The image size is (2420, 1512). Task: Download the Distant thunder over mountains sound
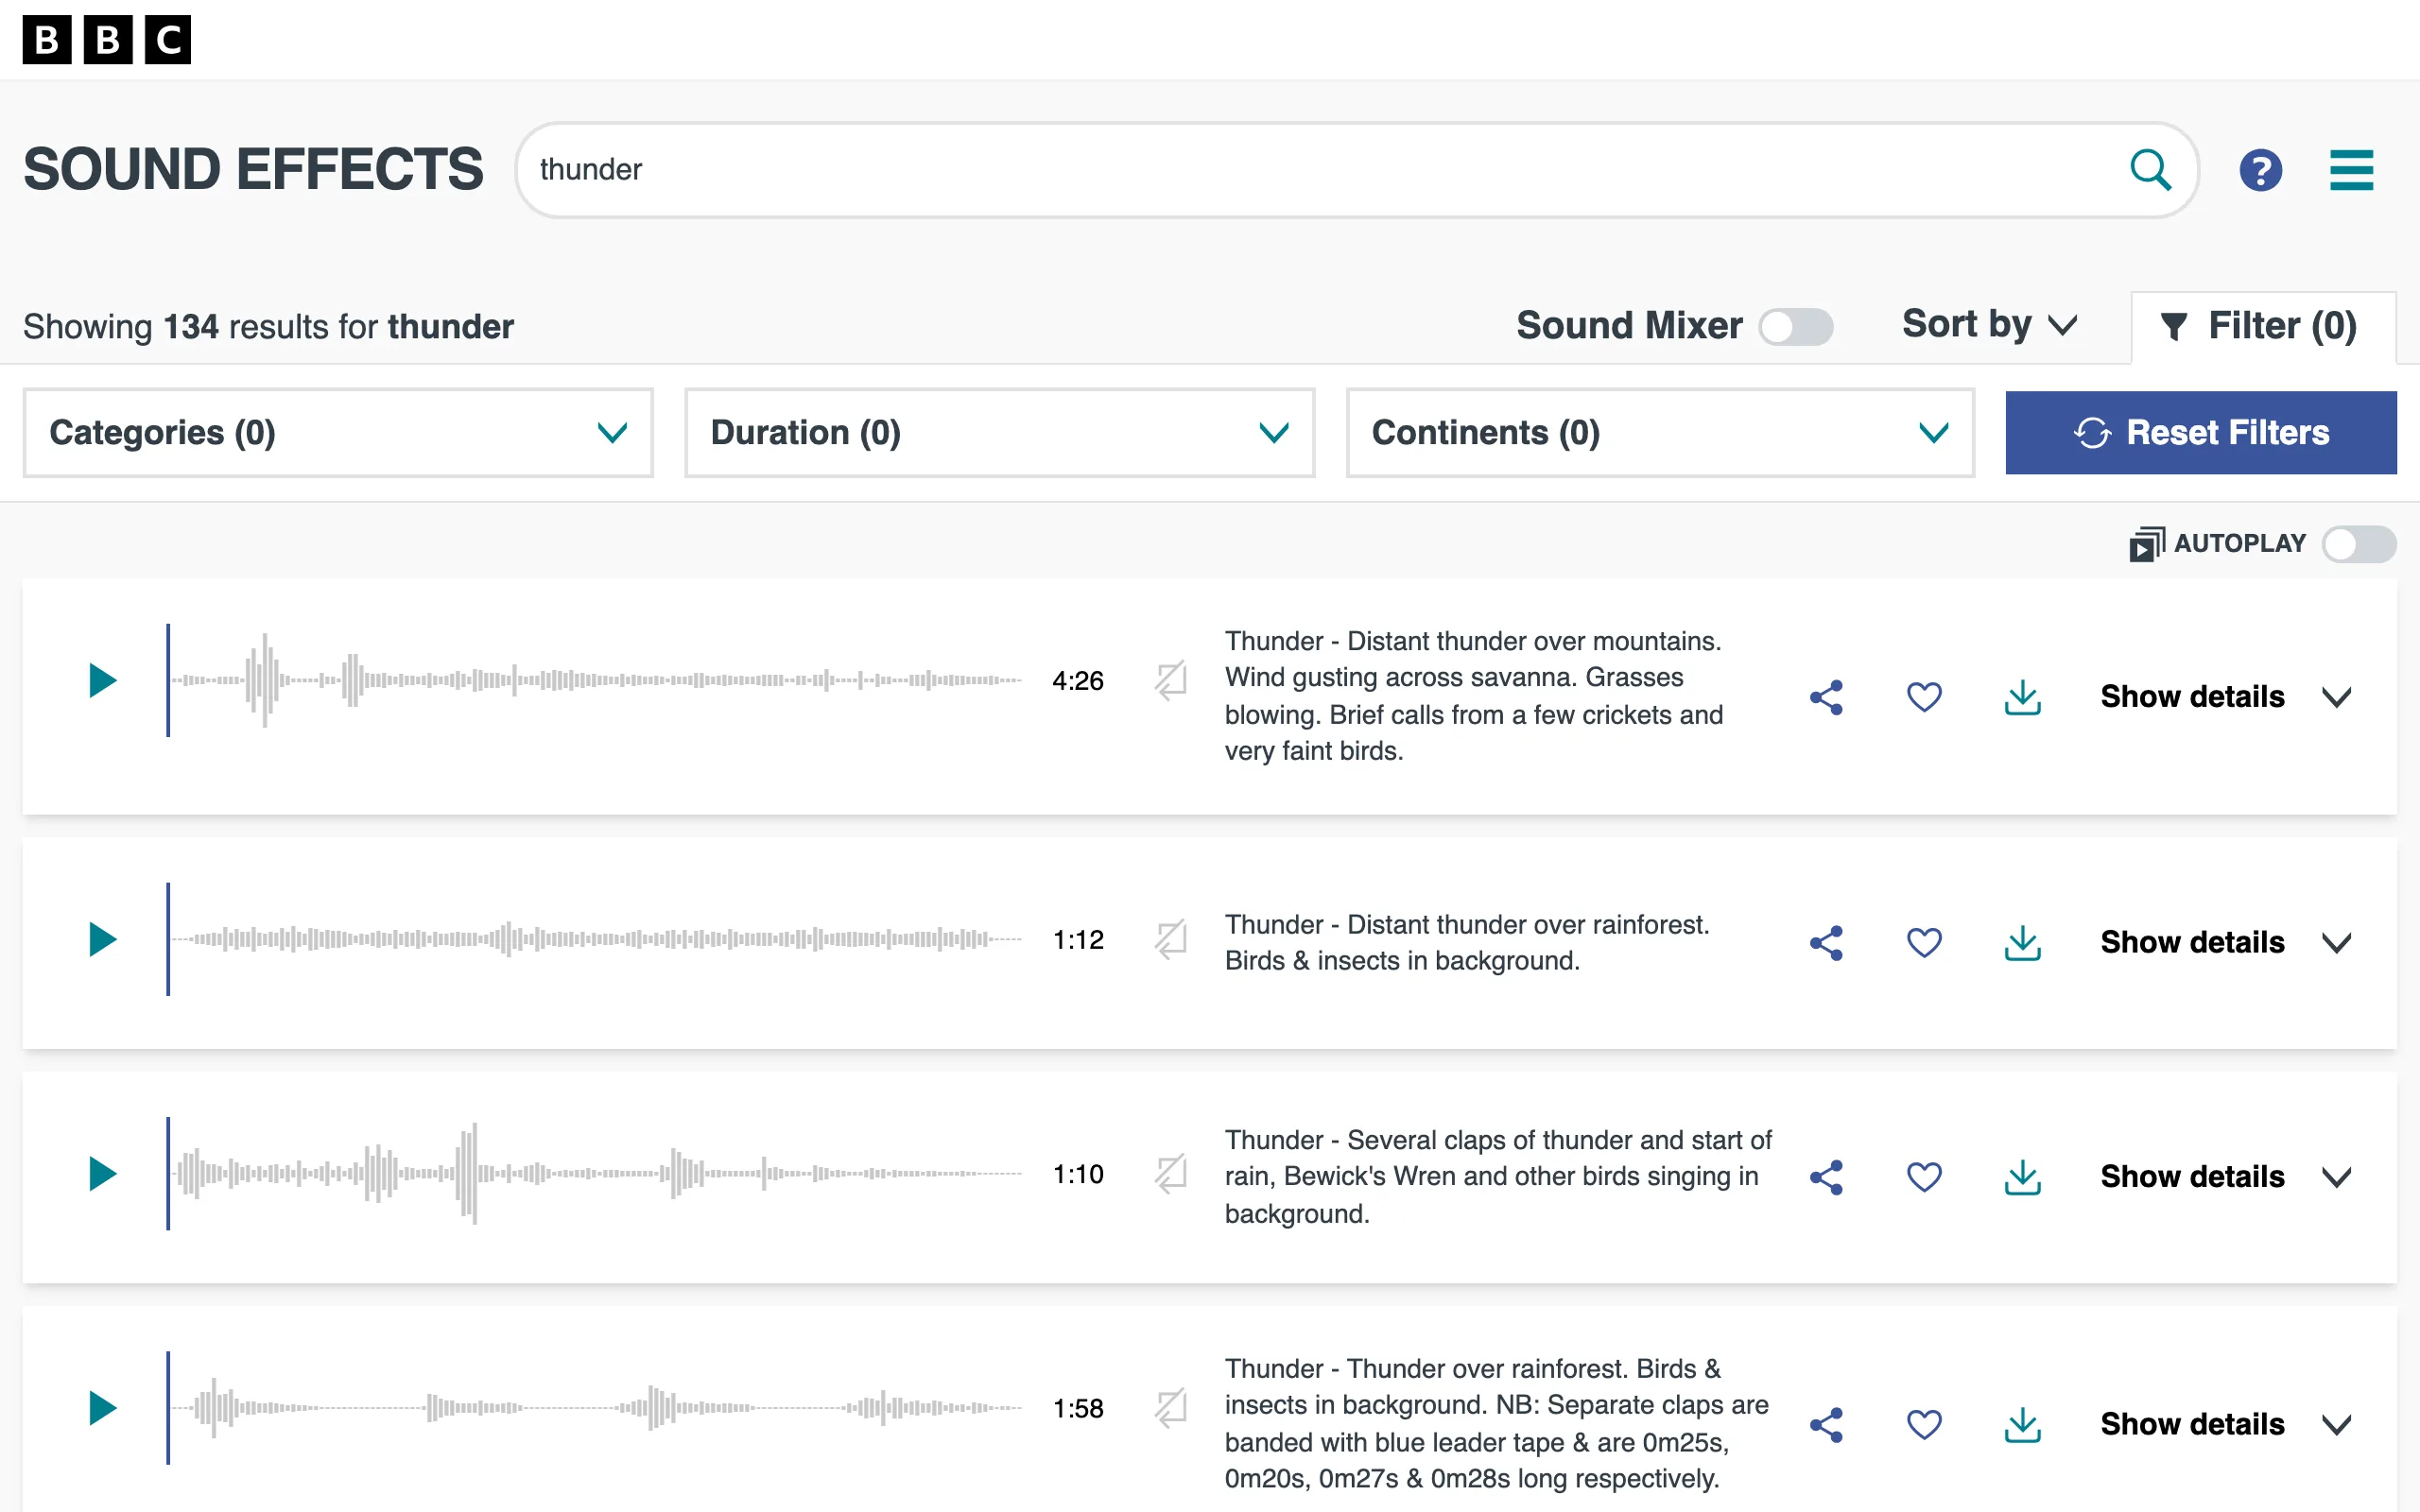(x=2022, y=697)
